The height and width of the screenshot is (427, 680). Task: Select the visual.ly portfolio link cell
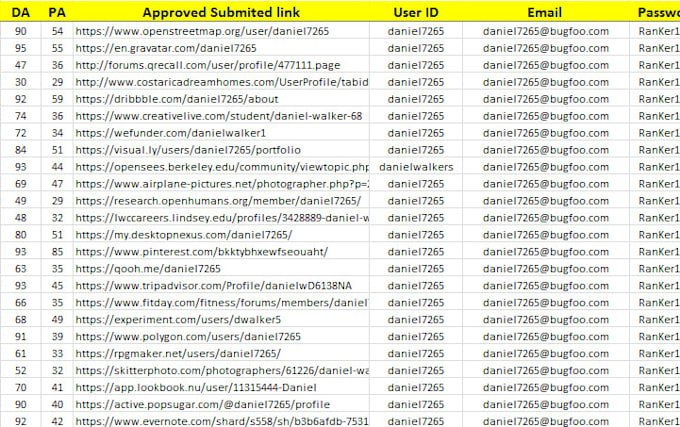221,150
